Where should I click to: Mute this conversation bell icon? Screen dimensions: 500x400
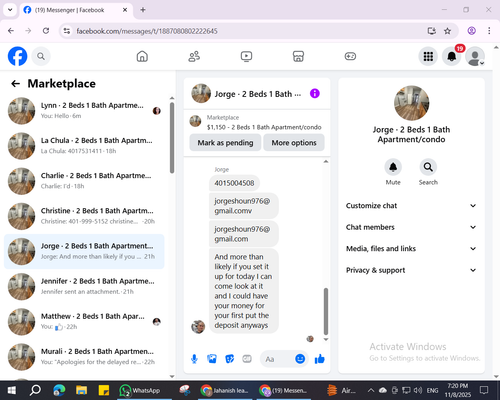(393, 167)
